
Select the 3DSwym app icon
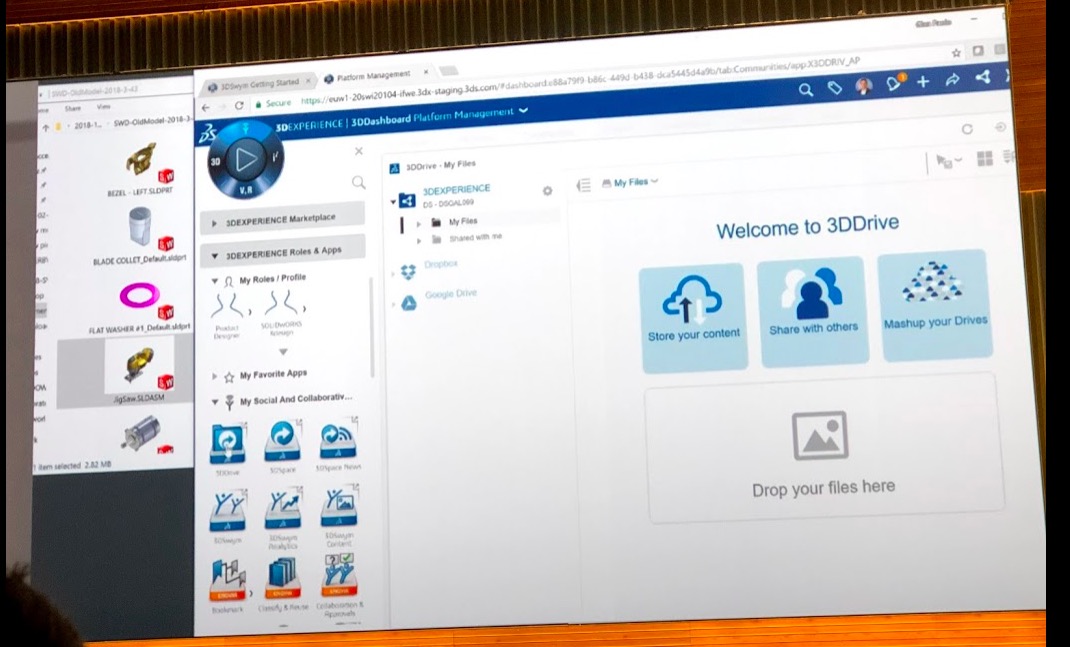tap(227, 510)
